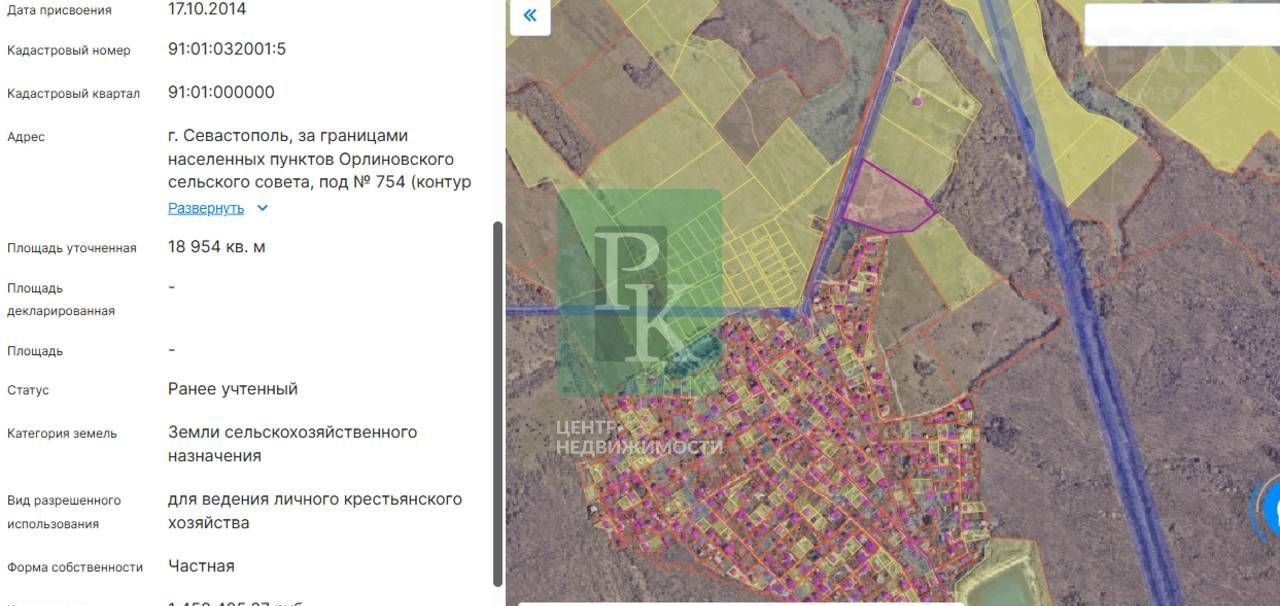The image size is (1280, 606).
Task: Expand address via chevron next to Развернуть
Action: [x=262, y=208]
